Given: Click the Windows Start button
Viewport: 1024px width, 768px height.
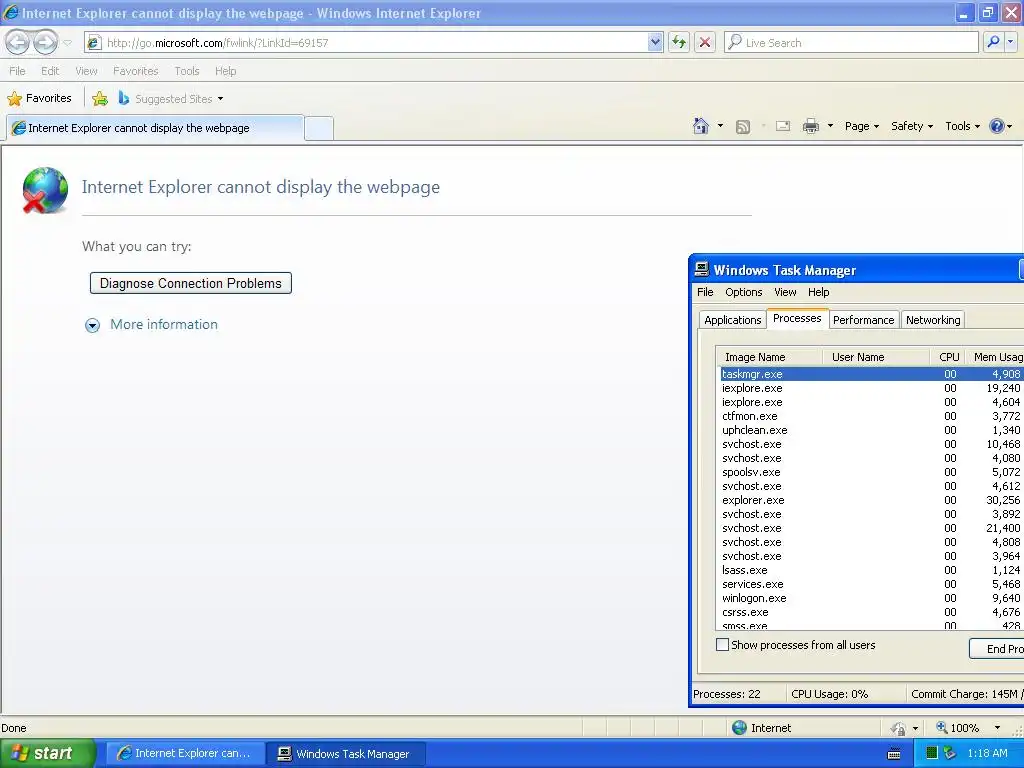Looking at the screenshot, I should 47,754.
